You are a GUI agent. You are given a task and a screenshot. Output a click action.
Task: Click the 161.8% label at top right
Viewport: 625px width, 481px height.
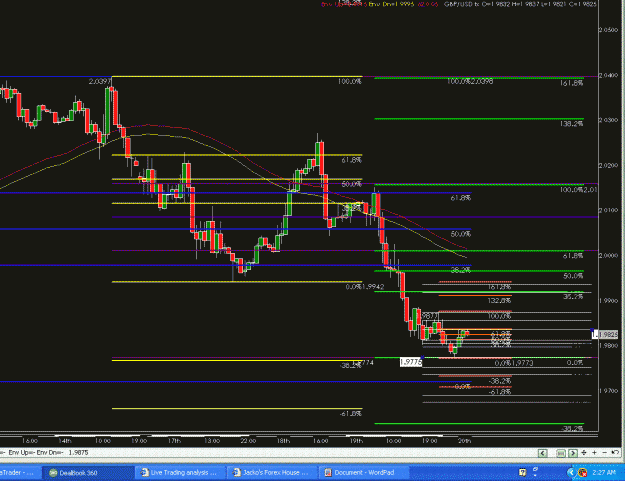(572, 83)
